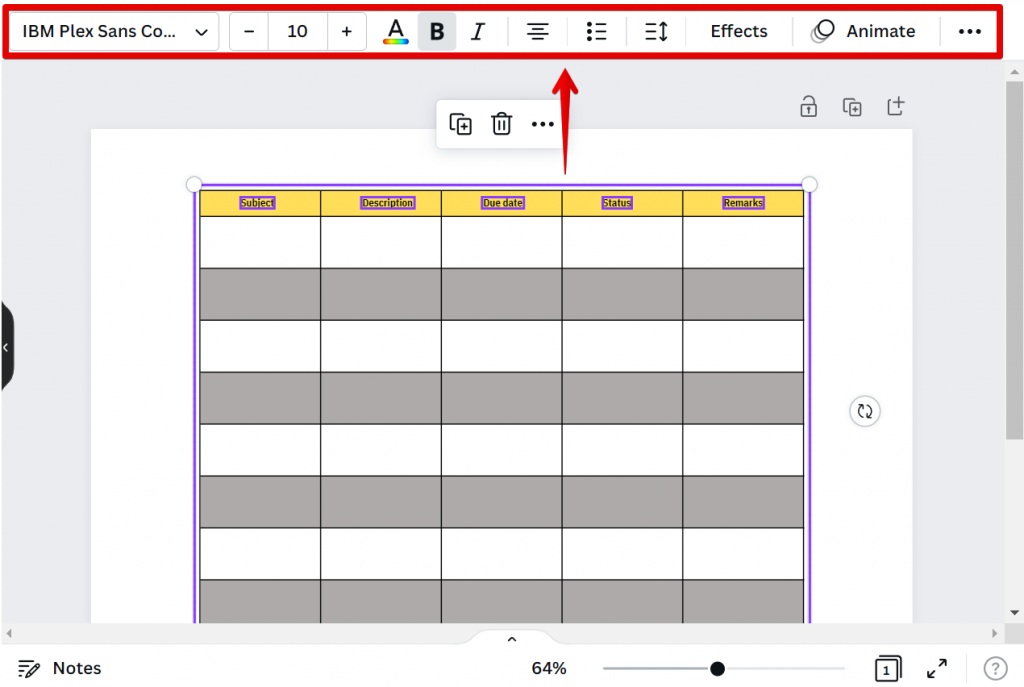Apply a bulleted list
1024x687 pixels.
point(596,31)
